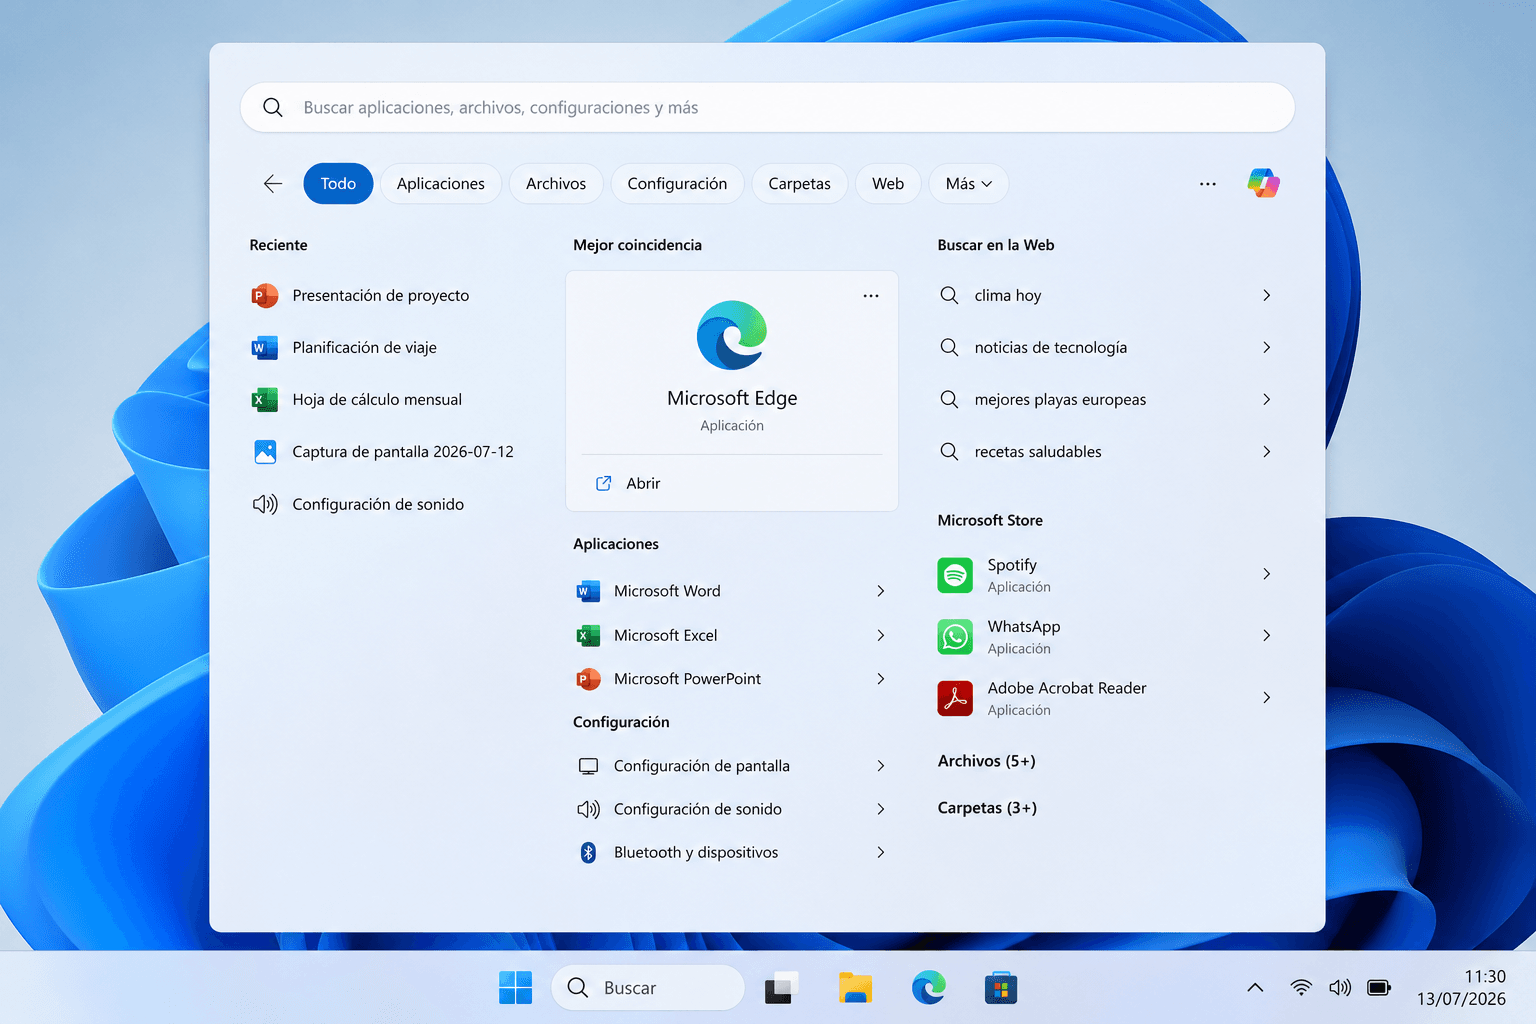The width and height of the screenshot is (1536, 1024).
Task: Expand the Más filter dropdown
Action: click(969, 184)
